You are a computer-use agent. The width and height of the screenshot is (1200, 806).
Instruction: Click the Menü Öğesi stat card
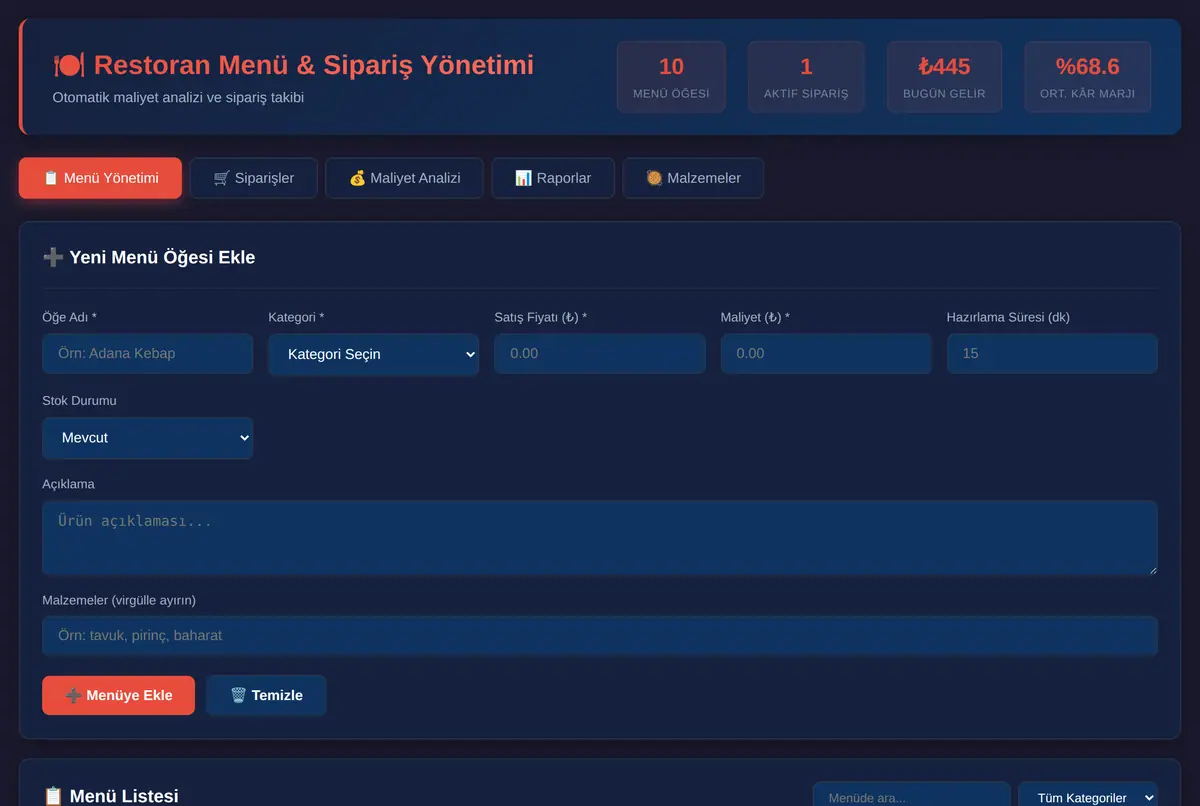click(x=671, y=77)
